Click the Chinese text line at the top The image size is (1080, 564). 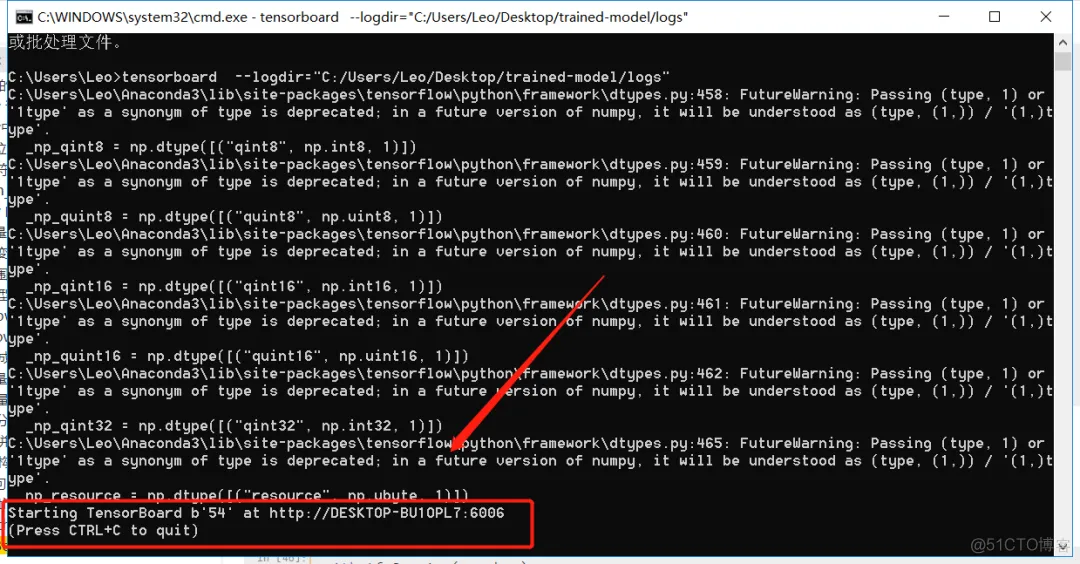(65, 43)
